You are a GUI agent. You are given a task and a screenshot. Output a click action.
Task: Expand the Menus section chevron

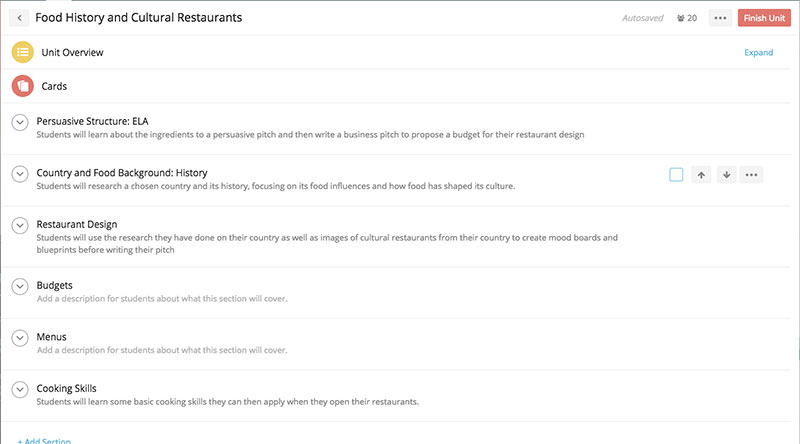(20, 338)
